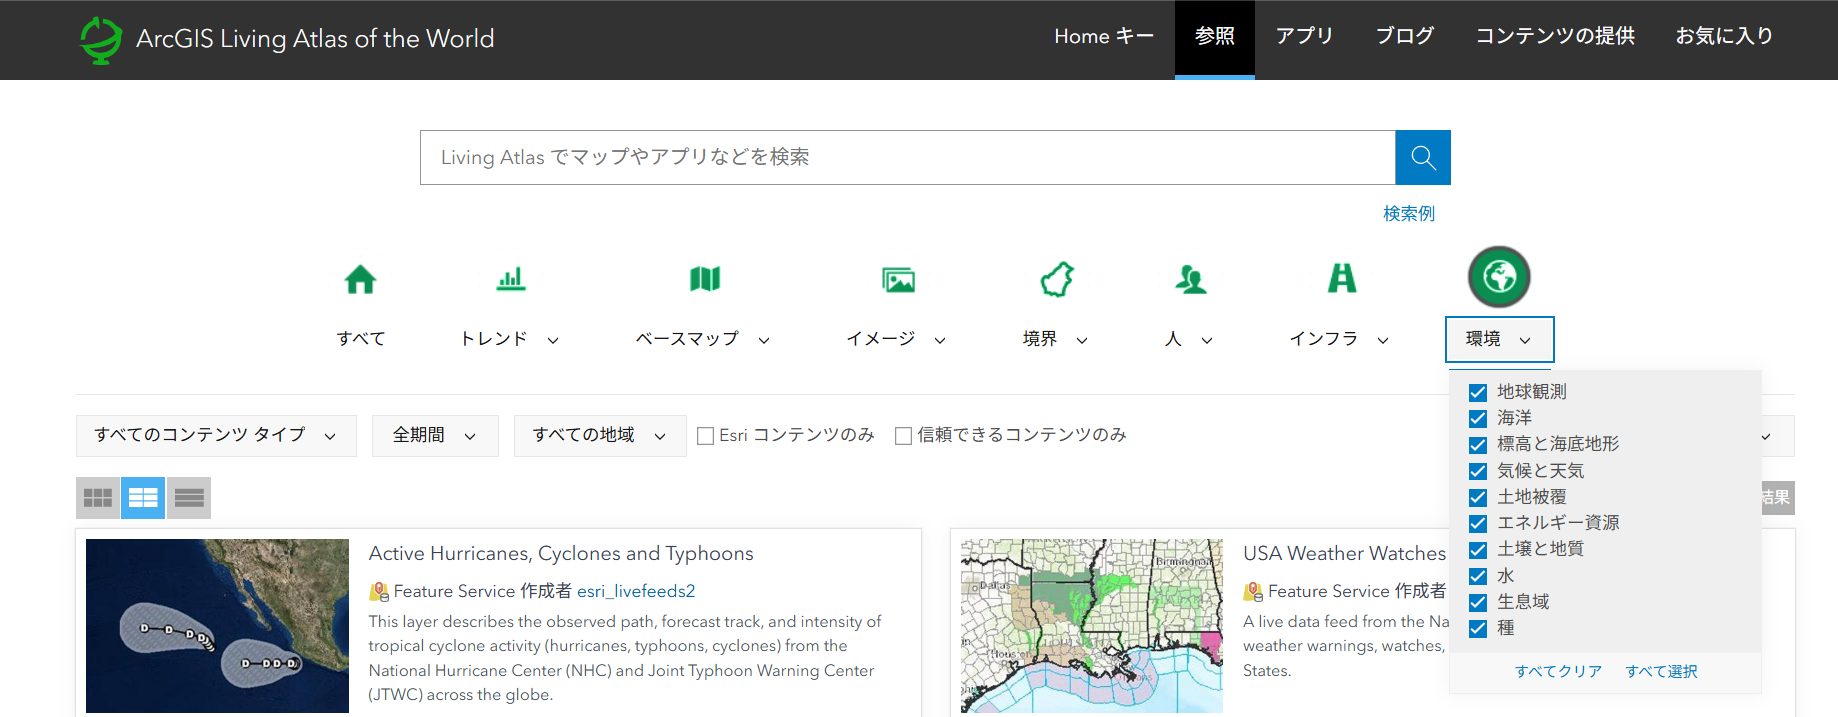Expand the 全期間 date dropdown

434,436
